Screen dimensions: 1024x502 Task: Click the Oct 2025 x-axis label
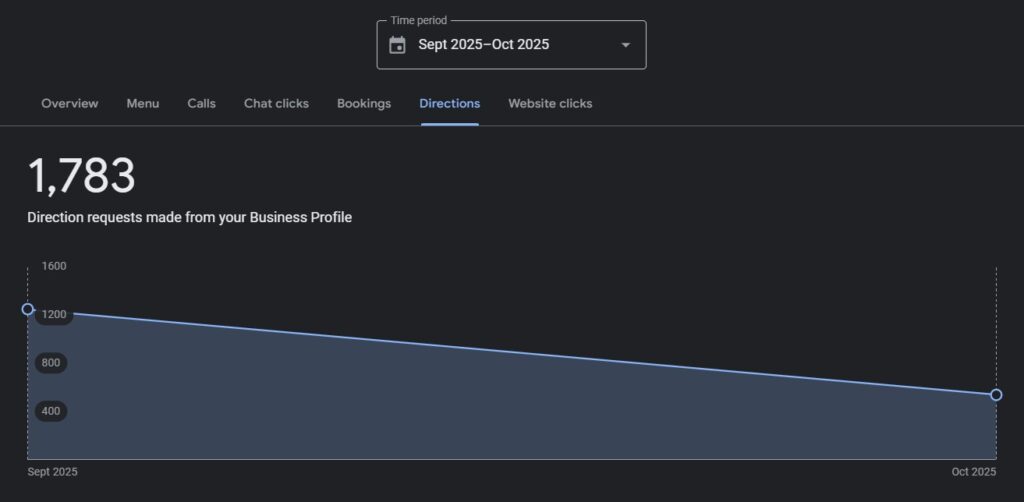[x=973, y=472]
